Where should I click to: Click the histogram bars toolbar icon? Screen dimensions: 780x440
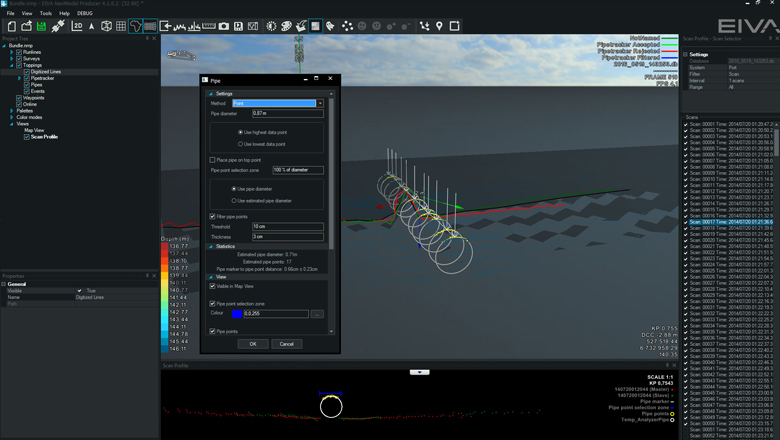[194, 26]
